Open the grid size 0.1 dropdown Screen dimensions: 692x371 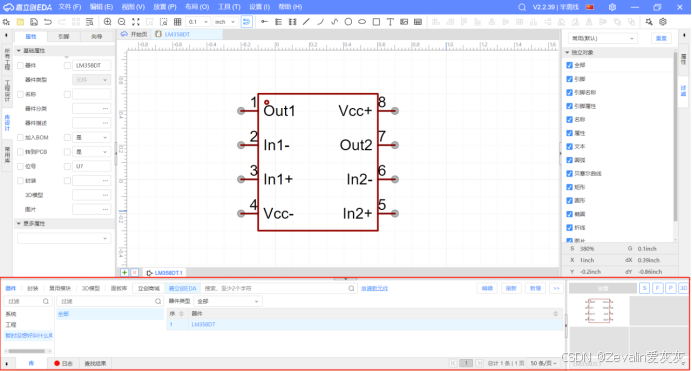[x=198, y=22]
